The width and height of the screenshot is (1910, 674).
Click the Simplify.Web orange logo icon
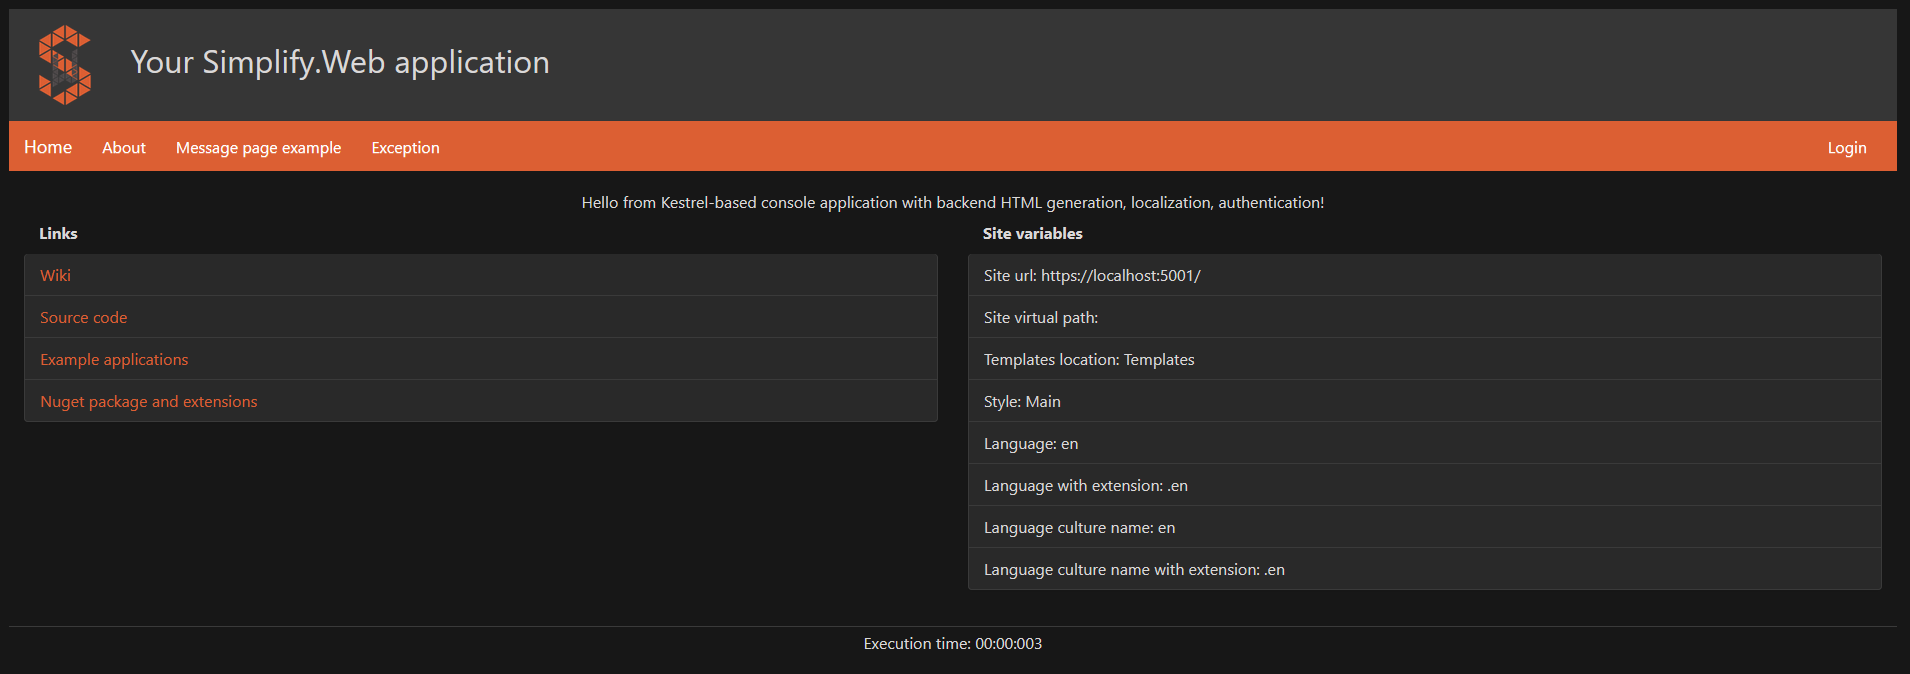coord(65,65)
